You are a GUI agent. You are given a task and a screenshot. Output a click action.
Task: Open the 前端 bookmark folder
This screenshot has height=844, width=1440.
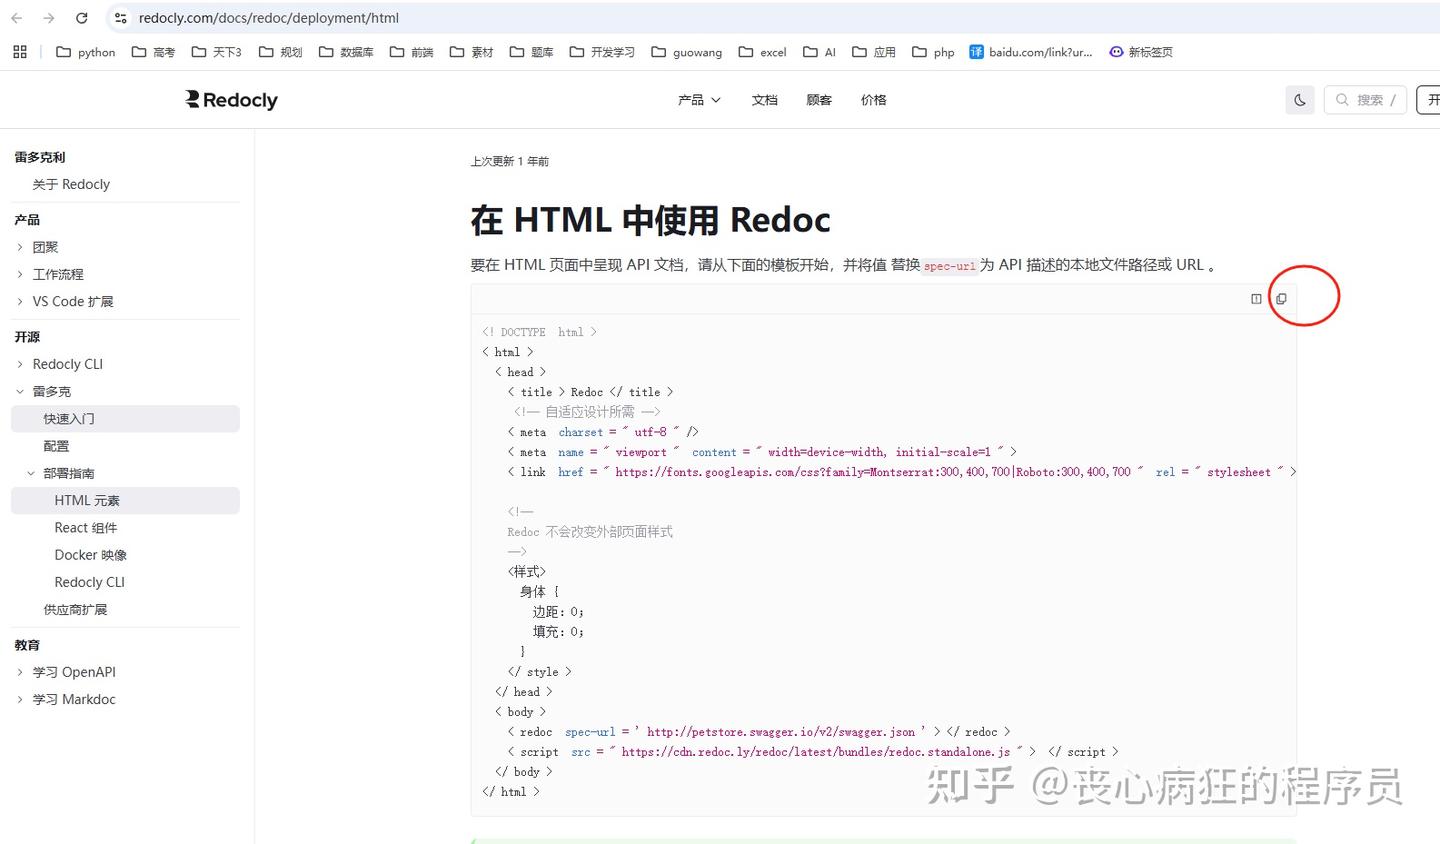[x=412, y=52]
